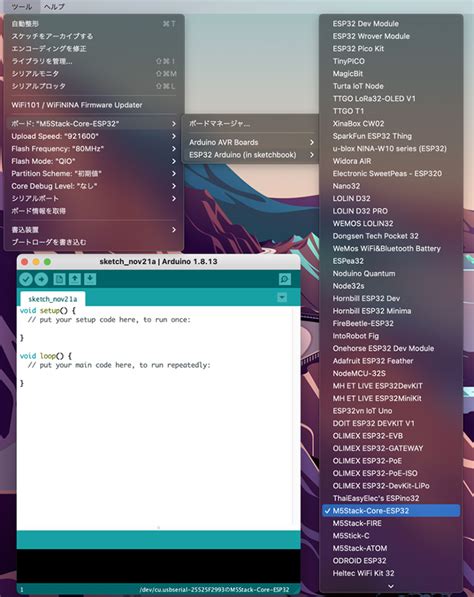Expand Partition Scheme submenu
The image size is (474, 597).
(94, 174)
